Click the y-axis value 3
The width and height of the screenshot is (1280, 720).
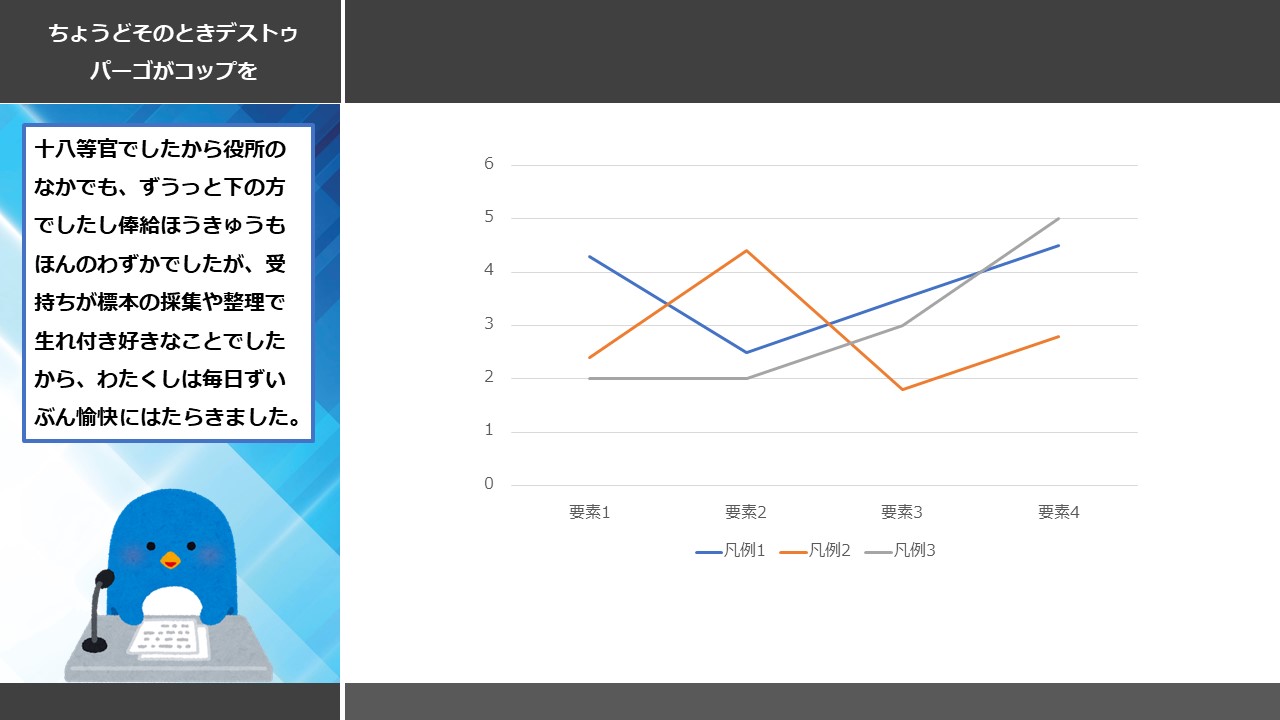click(x=489, y=324)
